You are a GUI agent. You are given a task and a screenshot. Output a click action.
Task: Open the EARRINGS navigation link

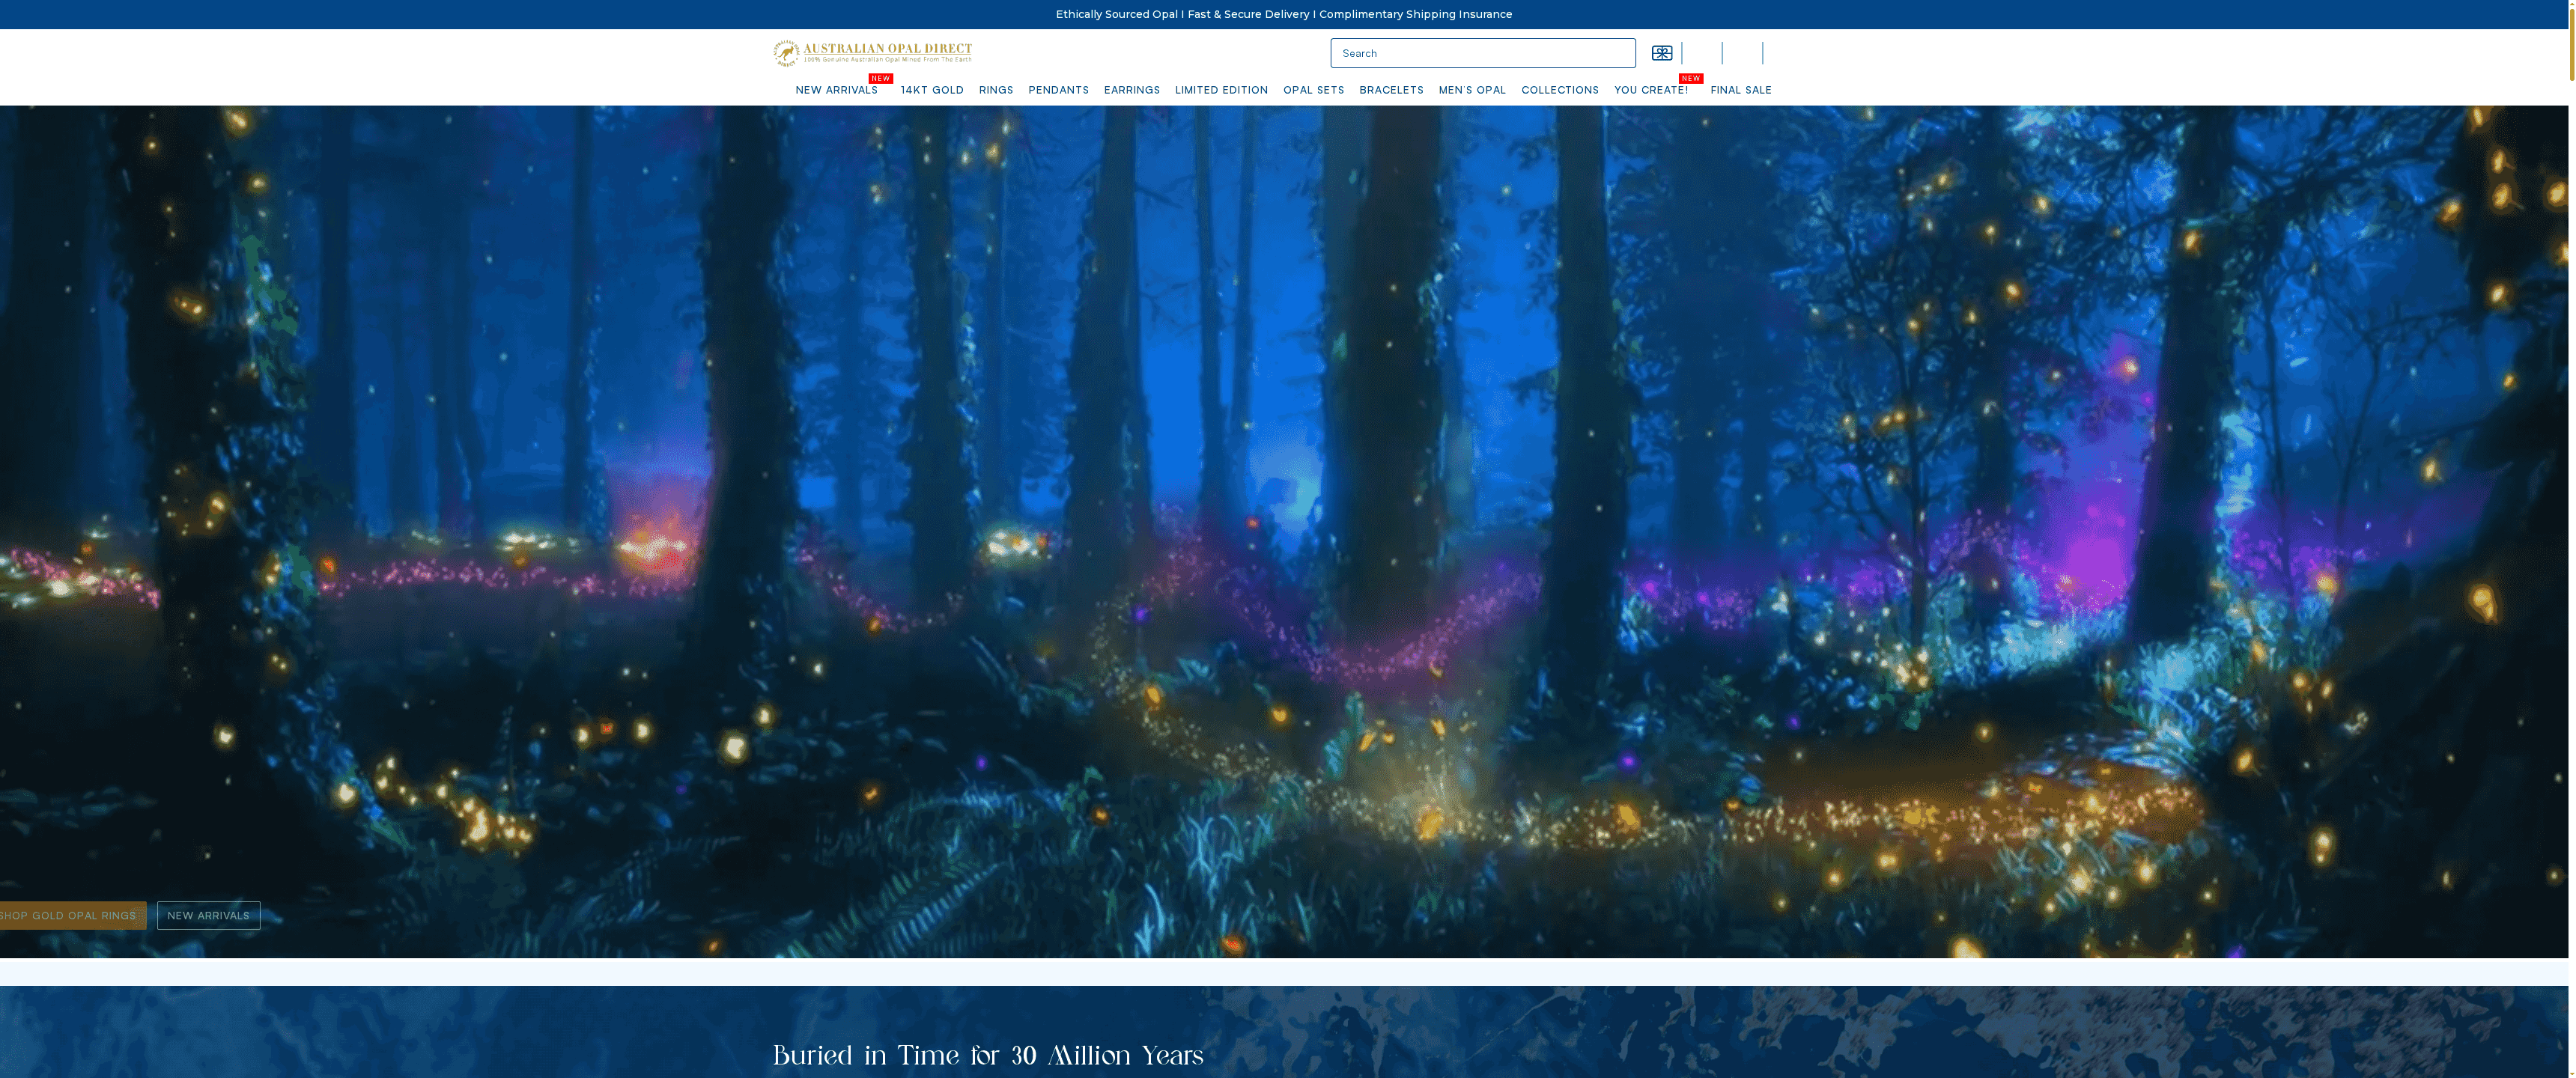1132,90
